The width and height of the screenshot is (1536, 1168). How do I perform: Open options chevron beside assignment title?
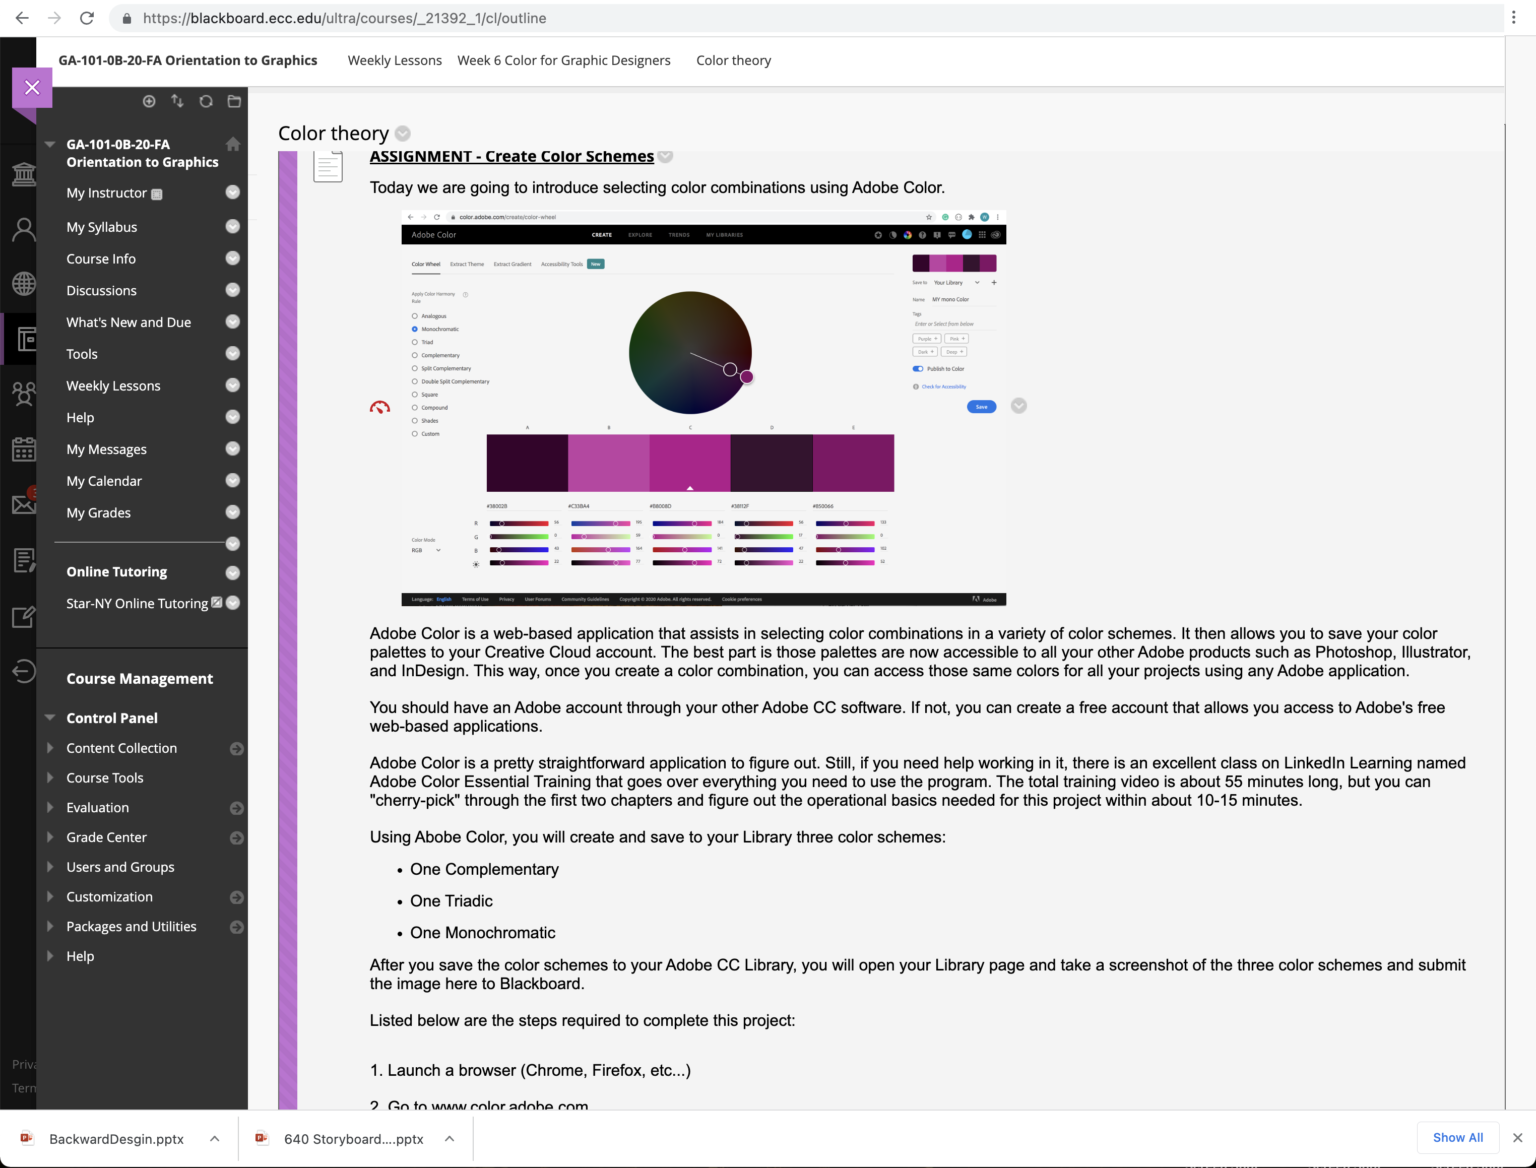coord(666,156)
